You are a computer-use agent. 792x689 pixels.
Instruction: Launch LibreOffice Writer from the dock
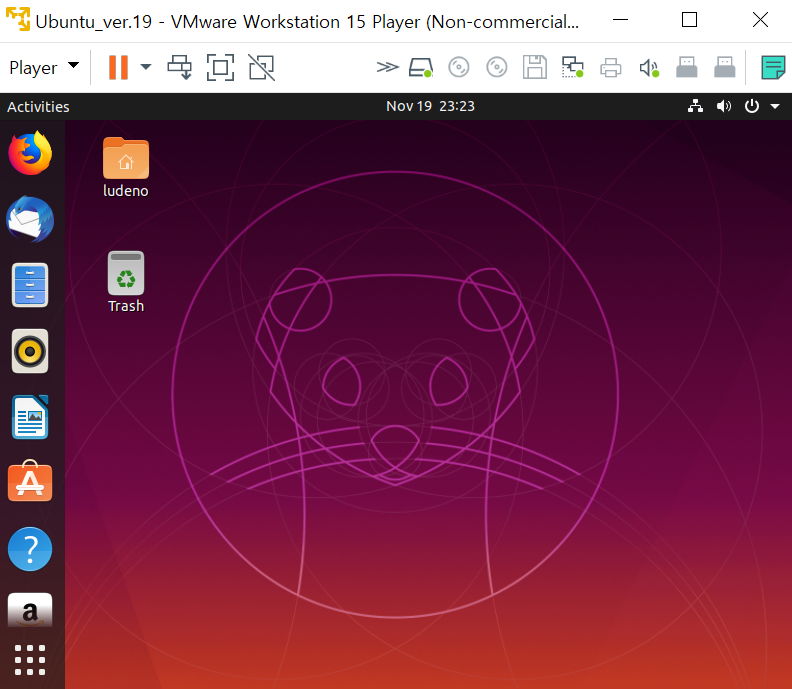click(30, 417)
